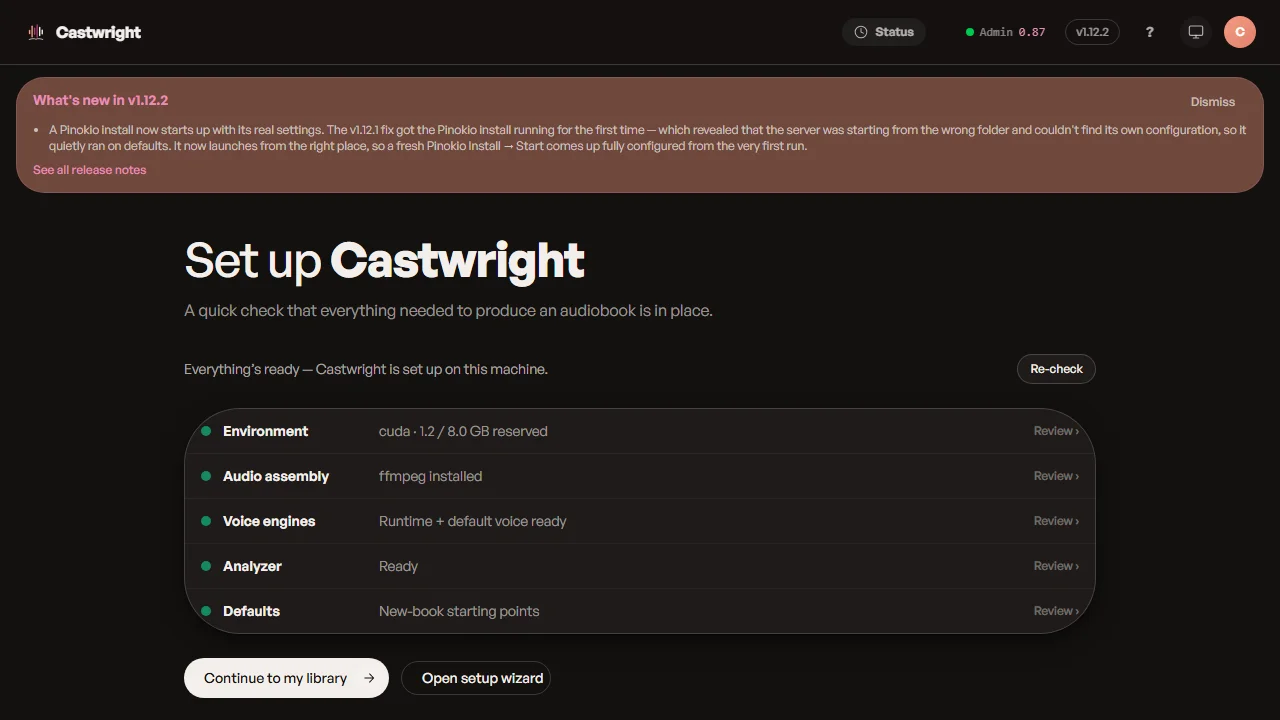
Task: Click 'cuda · 1.2 / 8.0 GB reserved' text
Action: coord(463,431)
